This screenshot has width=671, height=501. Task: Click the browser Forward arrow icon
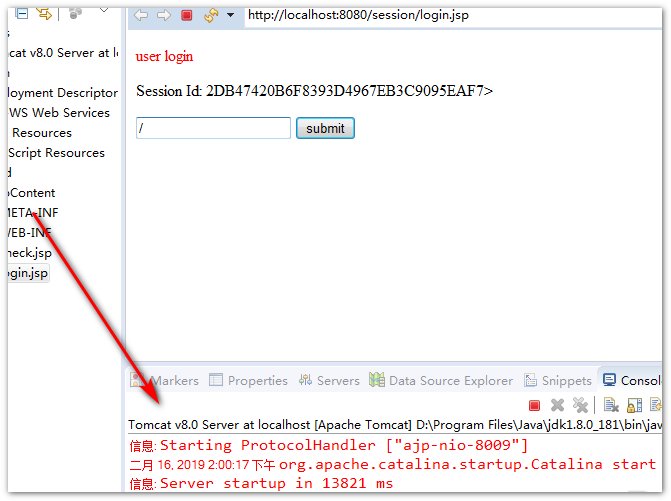pos(162,15)
